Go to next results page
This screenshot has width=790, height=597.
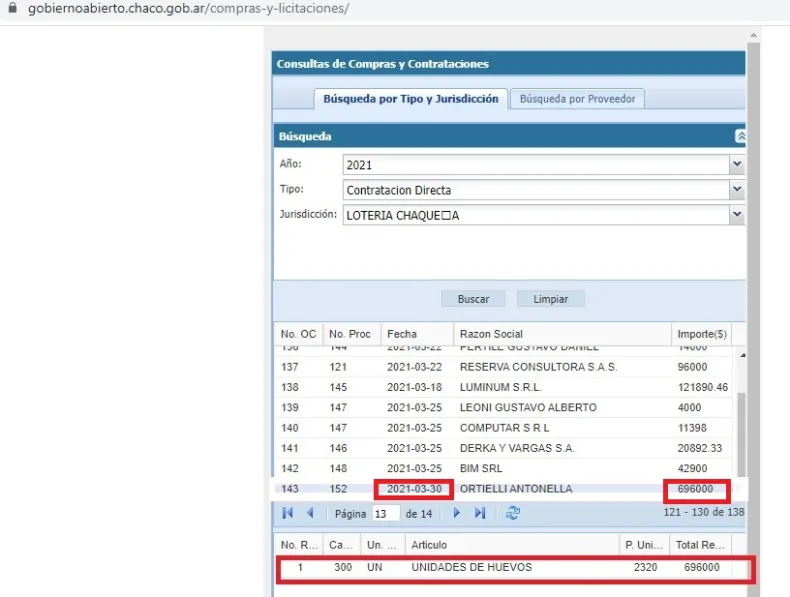coord(457,513)
